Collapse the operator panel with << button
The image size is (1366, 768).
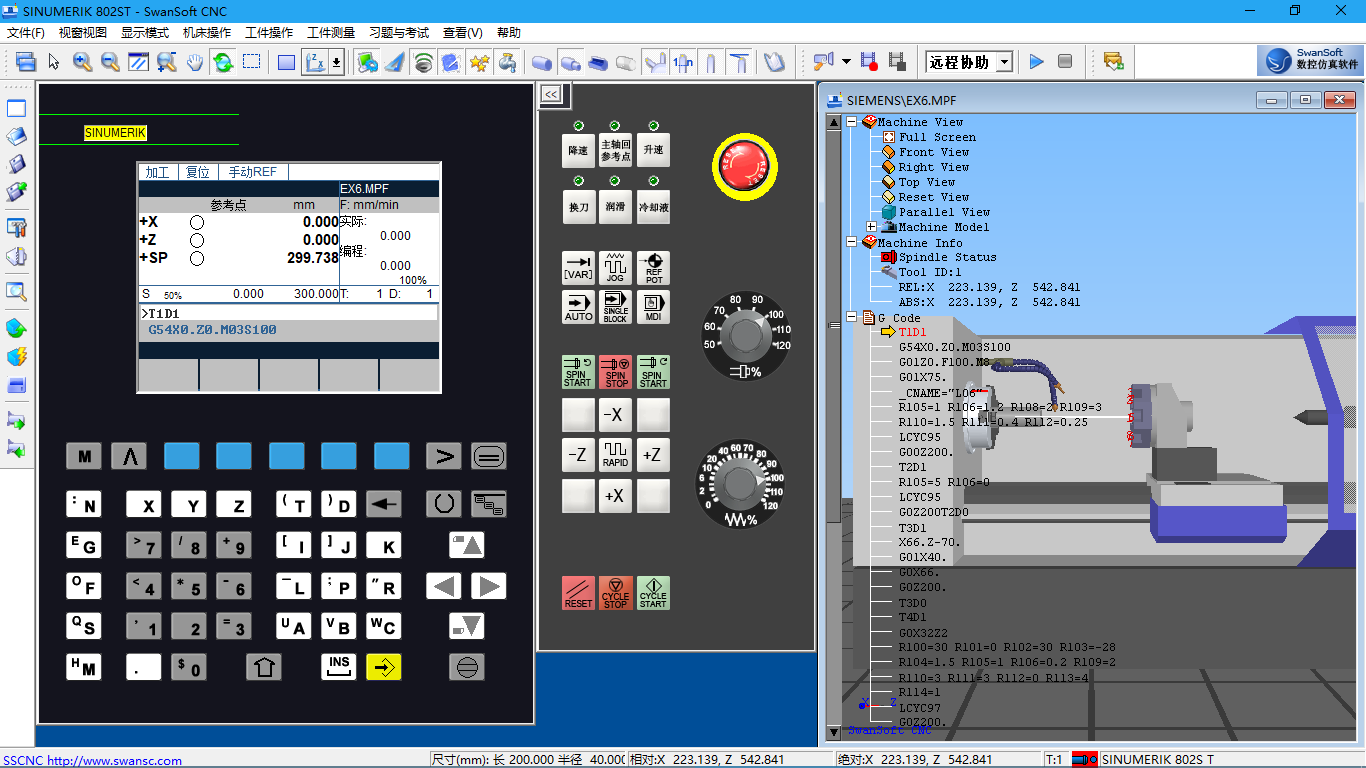point(550,95)
